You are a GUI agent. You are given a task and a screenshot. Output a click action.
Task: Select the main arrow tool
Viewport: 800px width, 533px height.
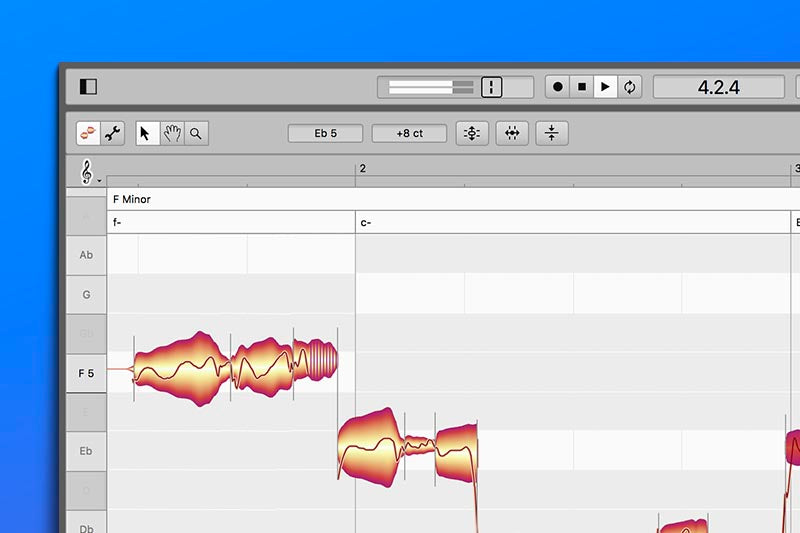tap(147, 134)
